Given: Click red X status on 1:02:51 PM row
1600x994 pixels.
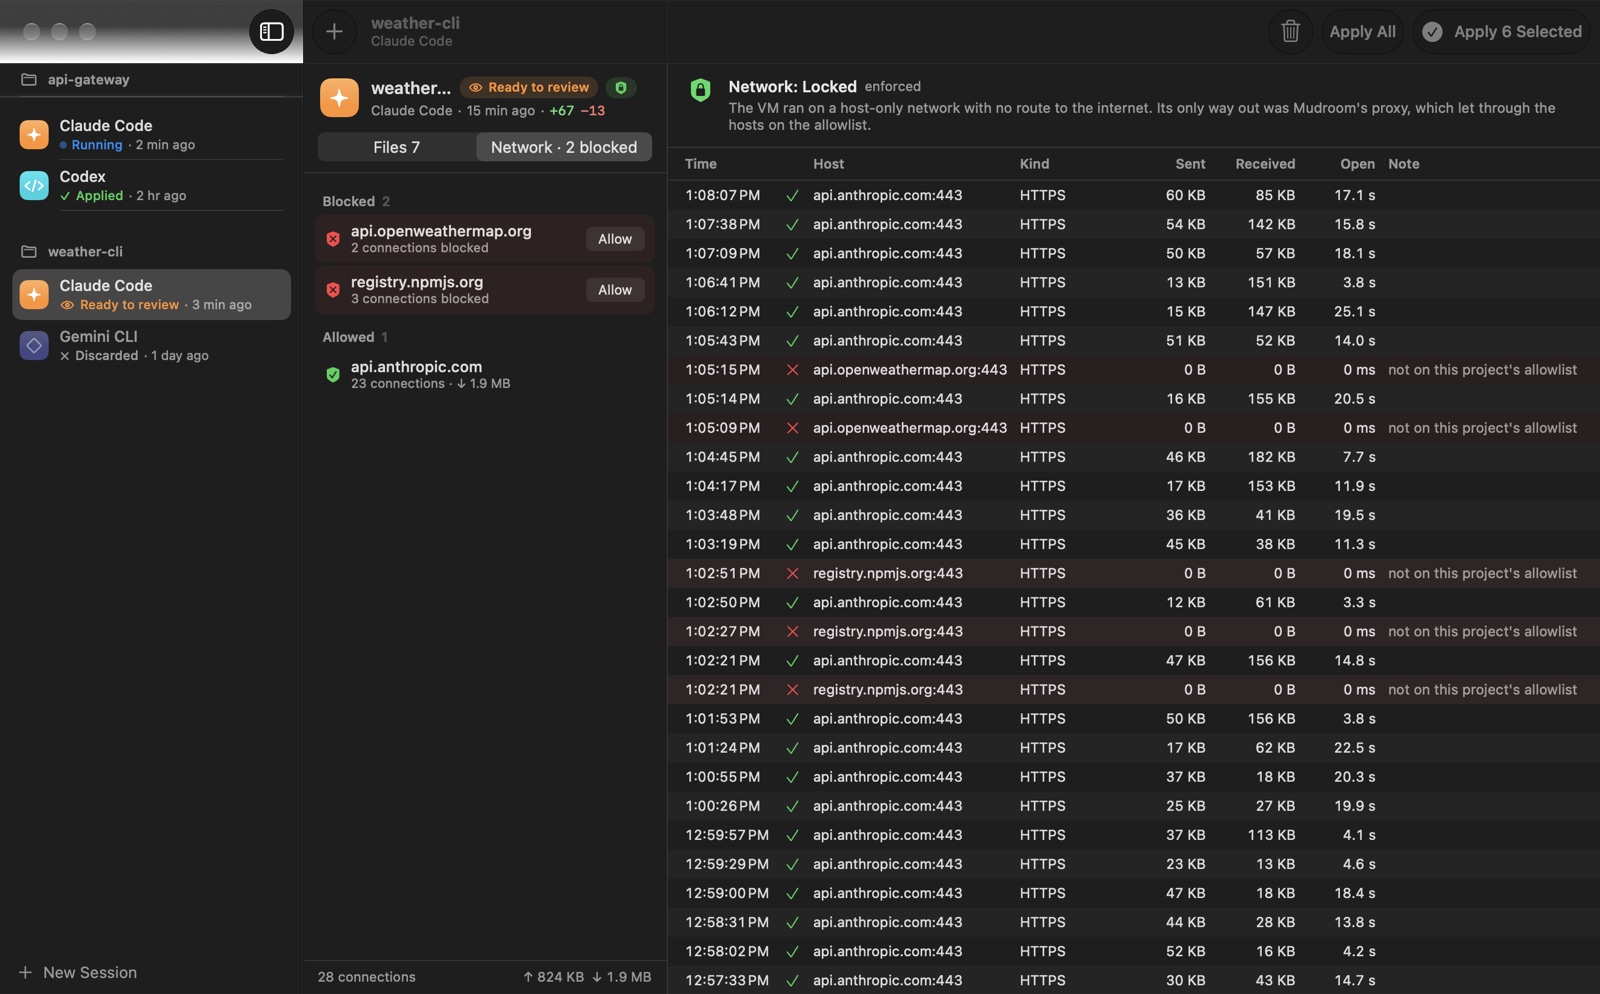Looking at the screenshot, I should (x=792, y=574).
